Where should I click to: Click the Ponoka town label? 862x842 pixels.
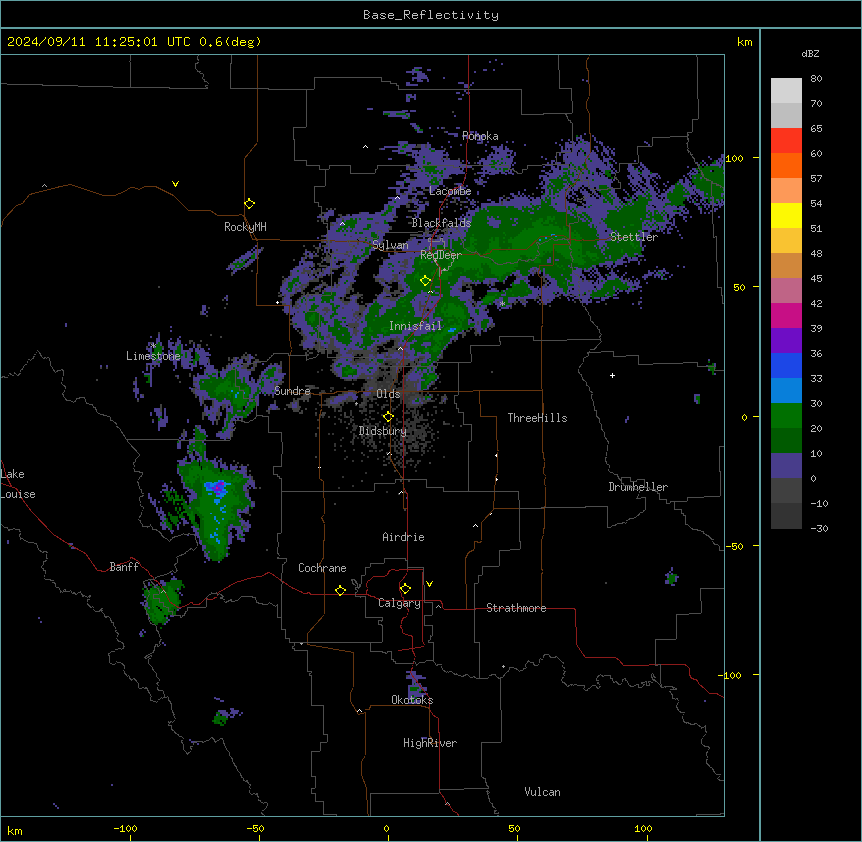pos(480,136)
